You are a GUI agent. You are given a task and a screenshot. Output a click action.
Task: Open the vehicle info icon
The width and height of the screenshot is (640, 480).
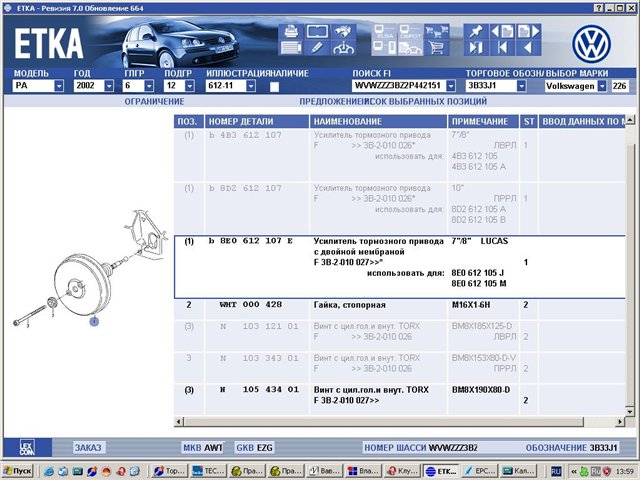[x=343, y=48]
